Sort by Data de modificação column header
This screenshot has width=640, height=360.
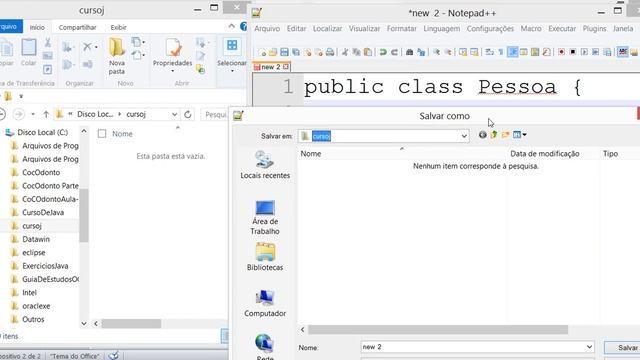(545, 154)
